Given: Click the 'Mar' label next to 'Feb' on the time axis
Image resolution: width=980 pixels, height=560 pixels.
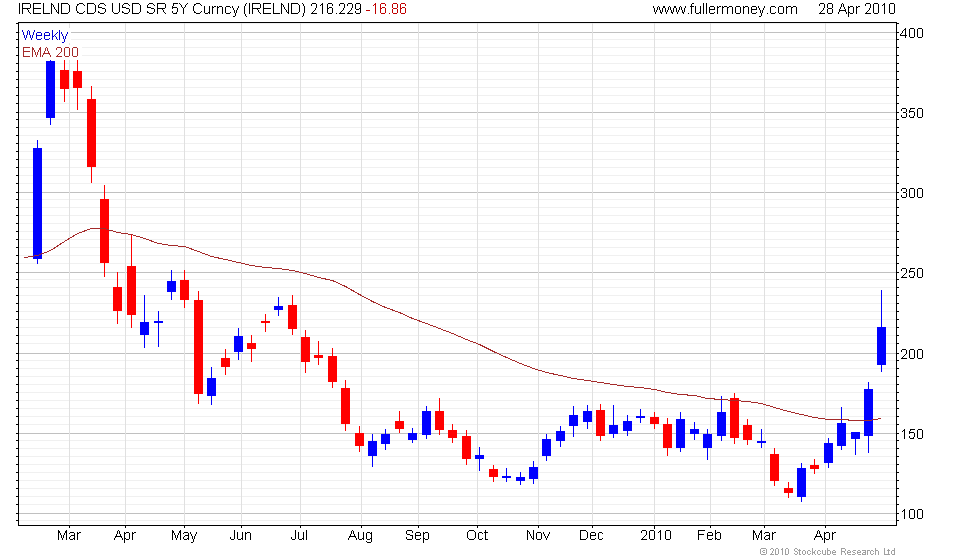Looking at the screenshot, I should click(x=764, y=536).
